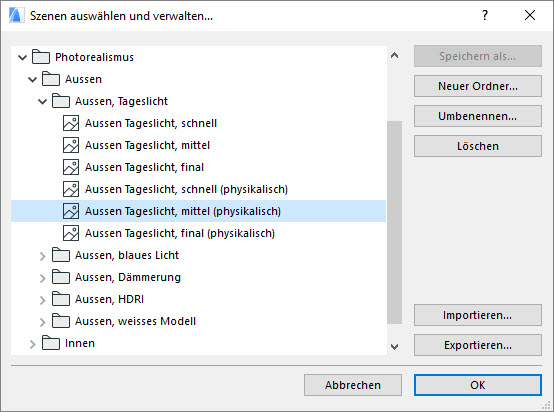Select scene icon for Aussen Tageslicht, final
This screenshot has width=554, height=412.
[71, 167]
